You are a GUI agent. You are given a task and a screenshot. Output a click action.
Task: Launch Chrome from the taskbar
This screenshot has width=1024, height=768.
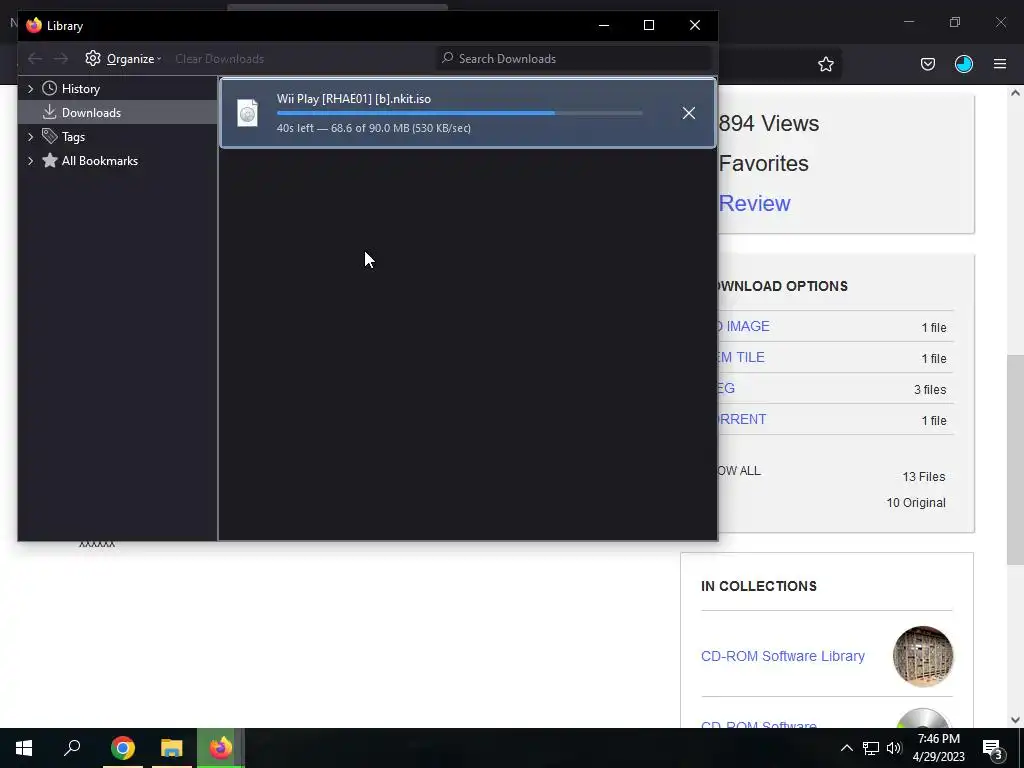[122, 748]
